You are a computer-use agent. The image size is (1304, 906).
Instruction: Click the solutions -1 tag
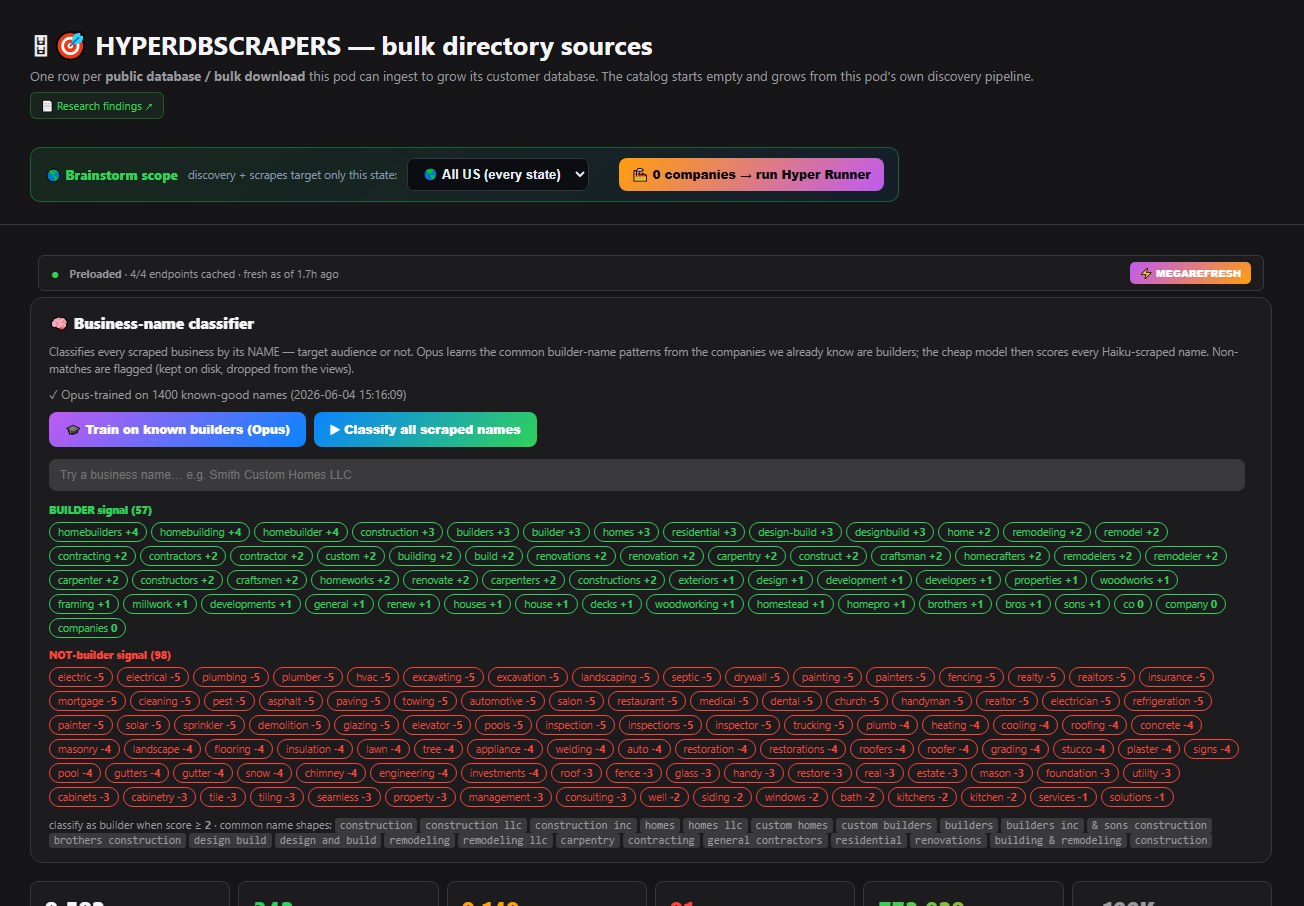coord(1137,797)
